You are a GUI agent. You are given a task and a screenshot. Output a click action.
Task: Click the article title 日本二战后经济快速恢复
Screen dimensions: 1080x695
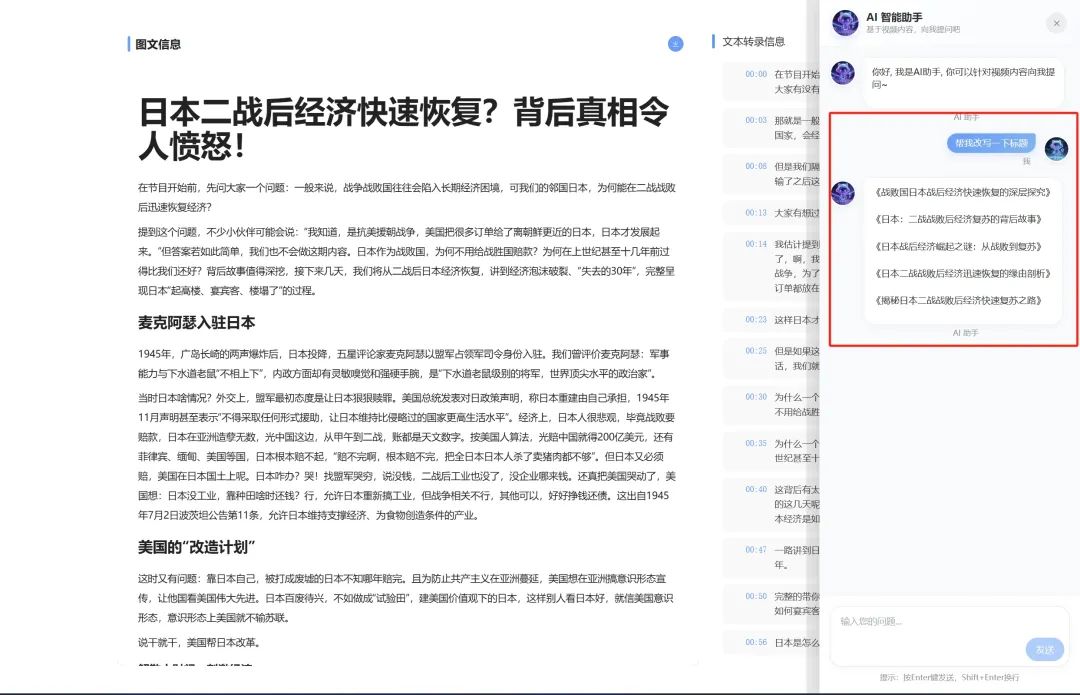click(404, 129)
